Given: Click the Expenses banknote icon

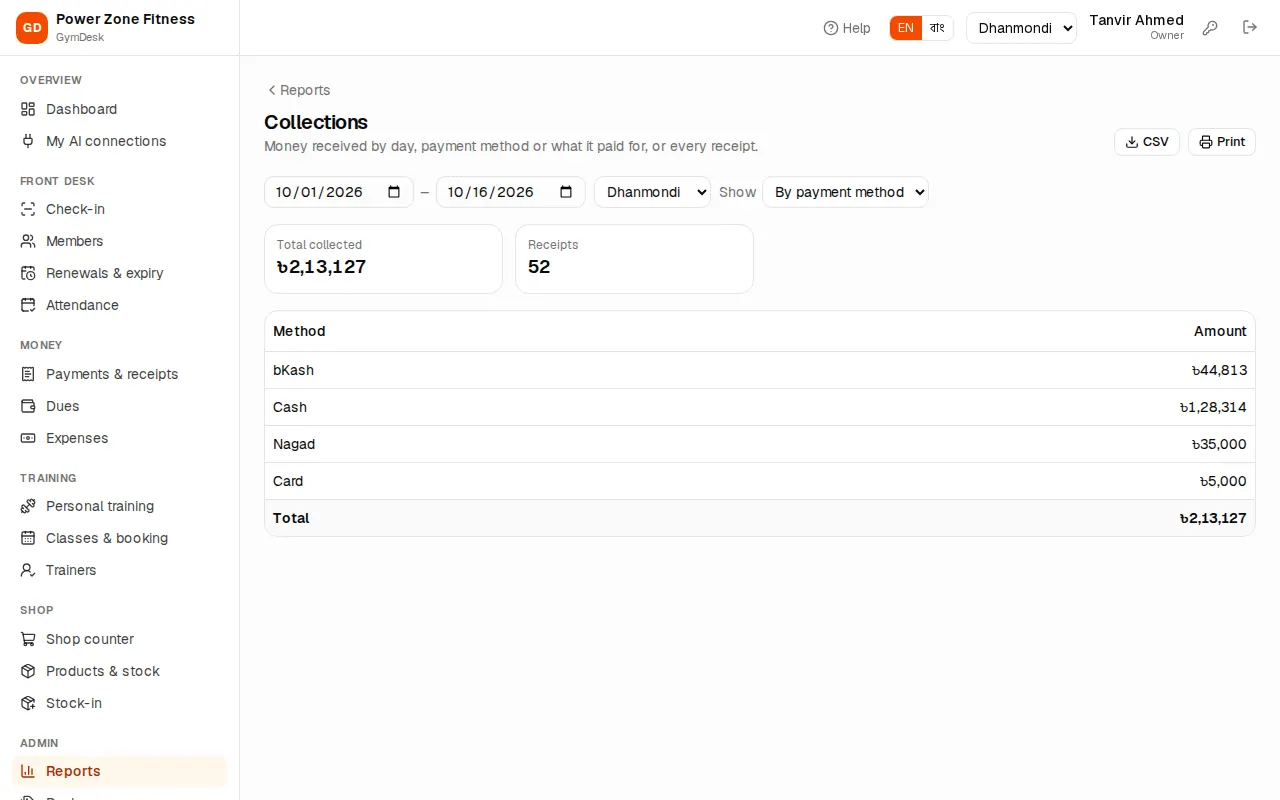Looking at the screenshot, I should pyautogui.click(x=28, y=438).
